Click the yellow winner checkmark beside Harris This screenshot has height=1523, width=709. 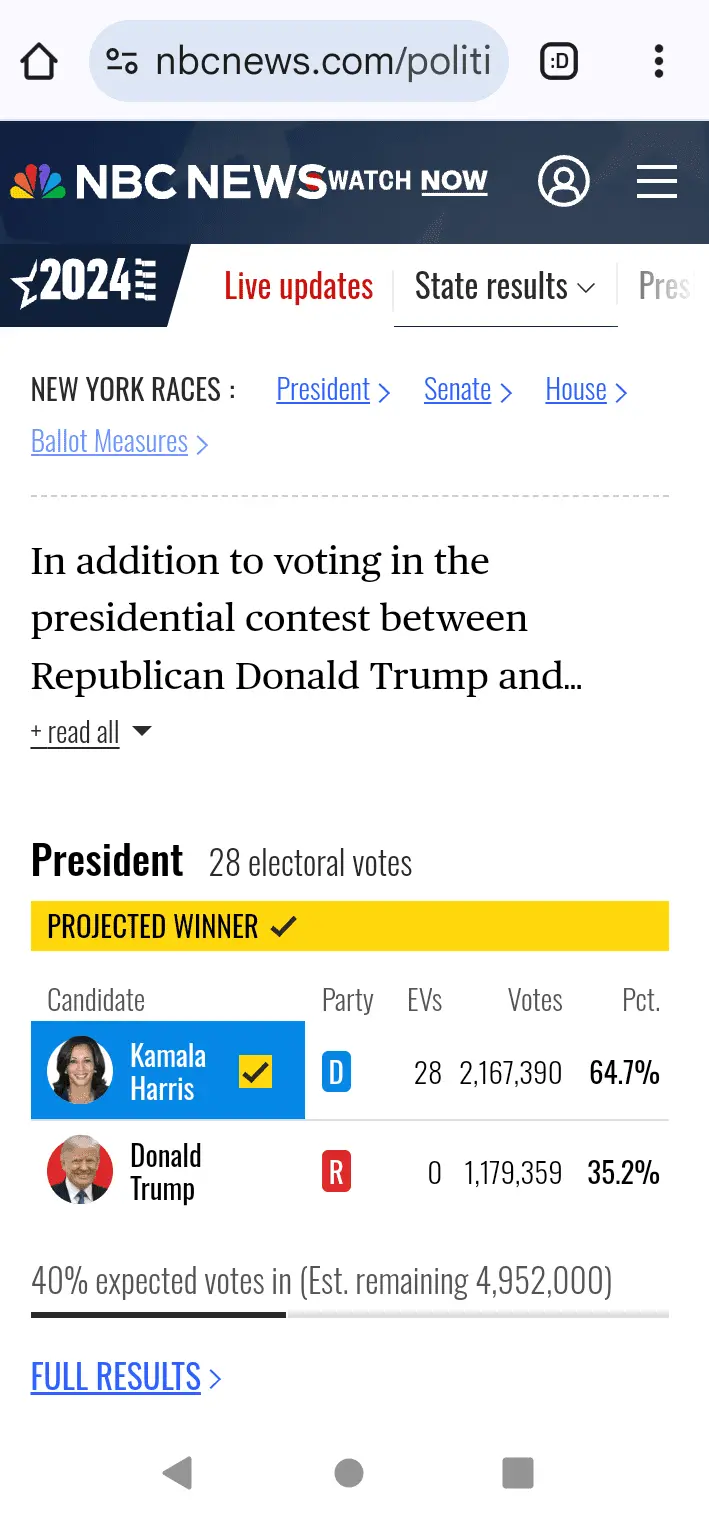coord(256,1072)
